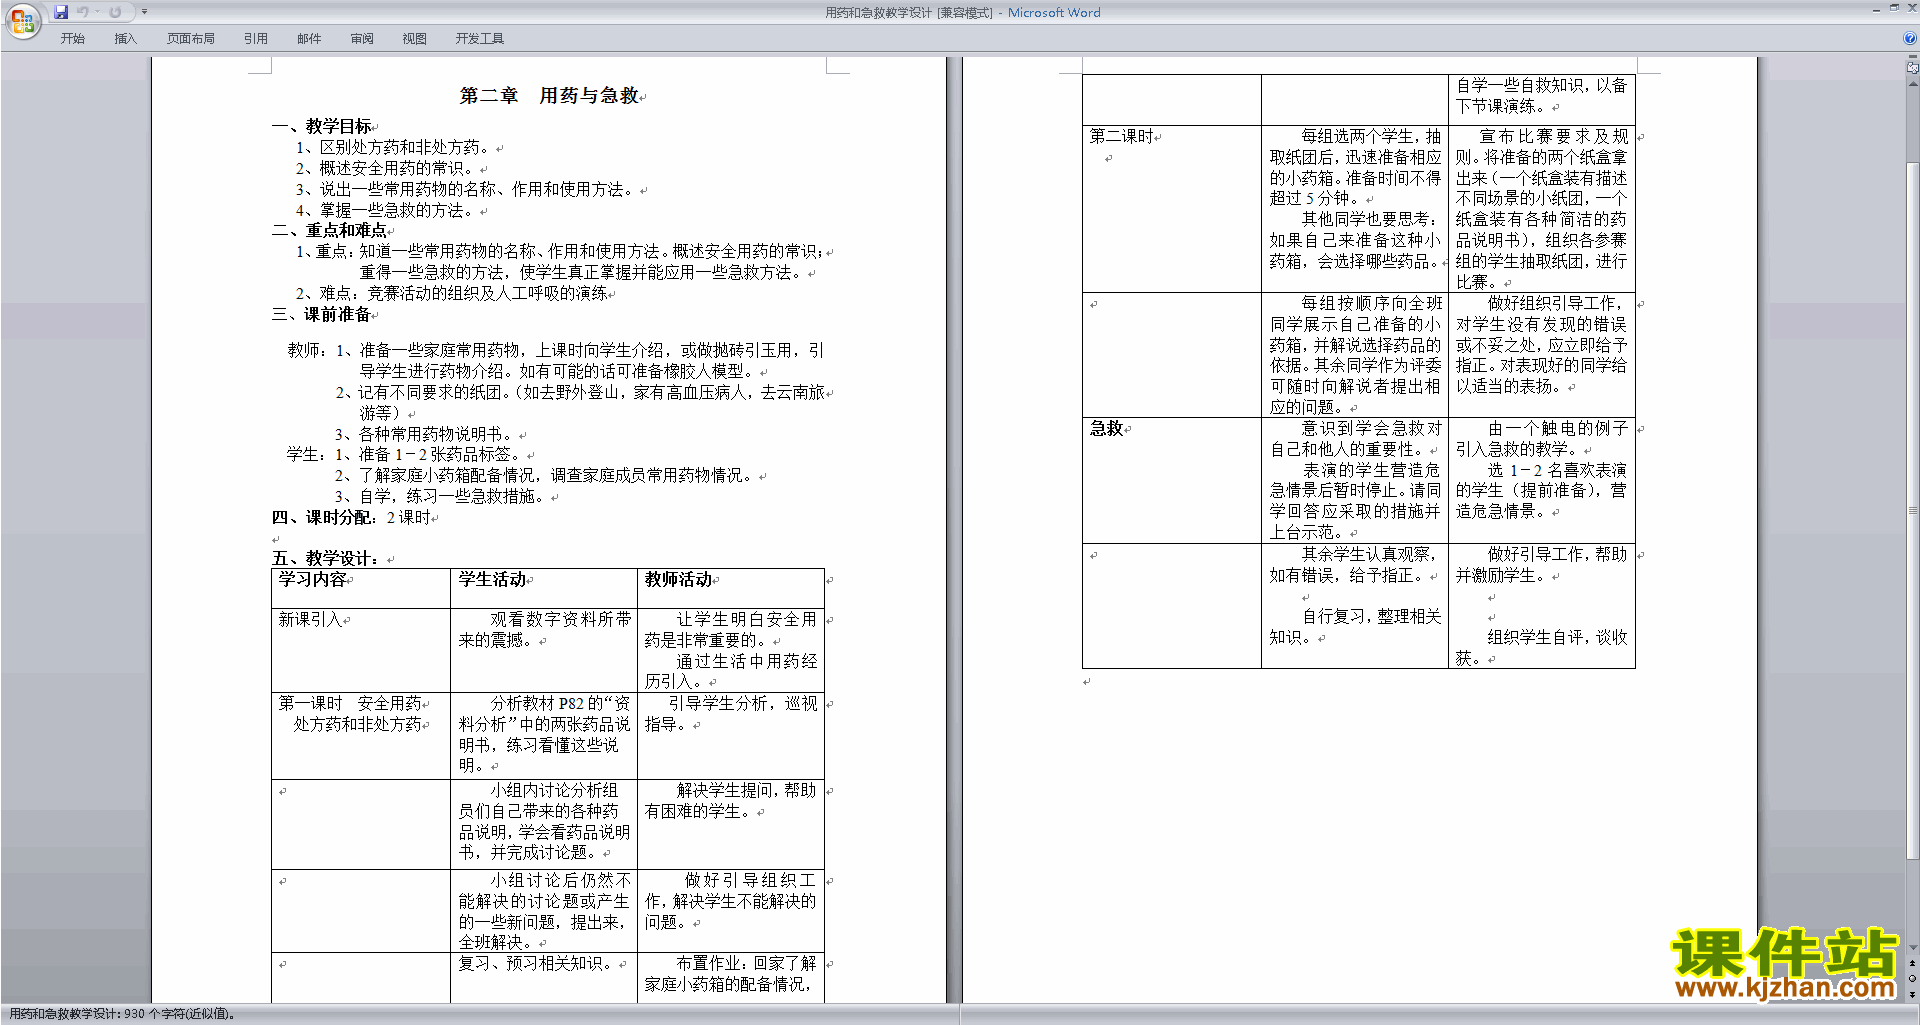Switch to the 页面布局 tab
The height and width of the screenshot is (1025, 1920).
[x=191, y=39]
